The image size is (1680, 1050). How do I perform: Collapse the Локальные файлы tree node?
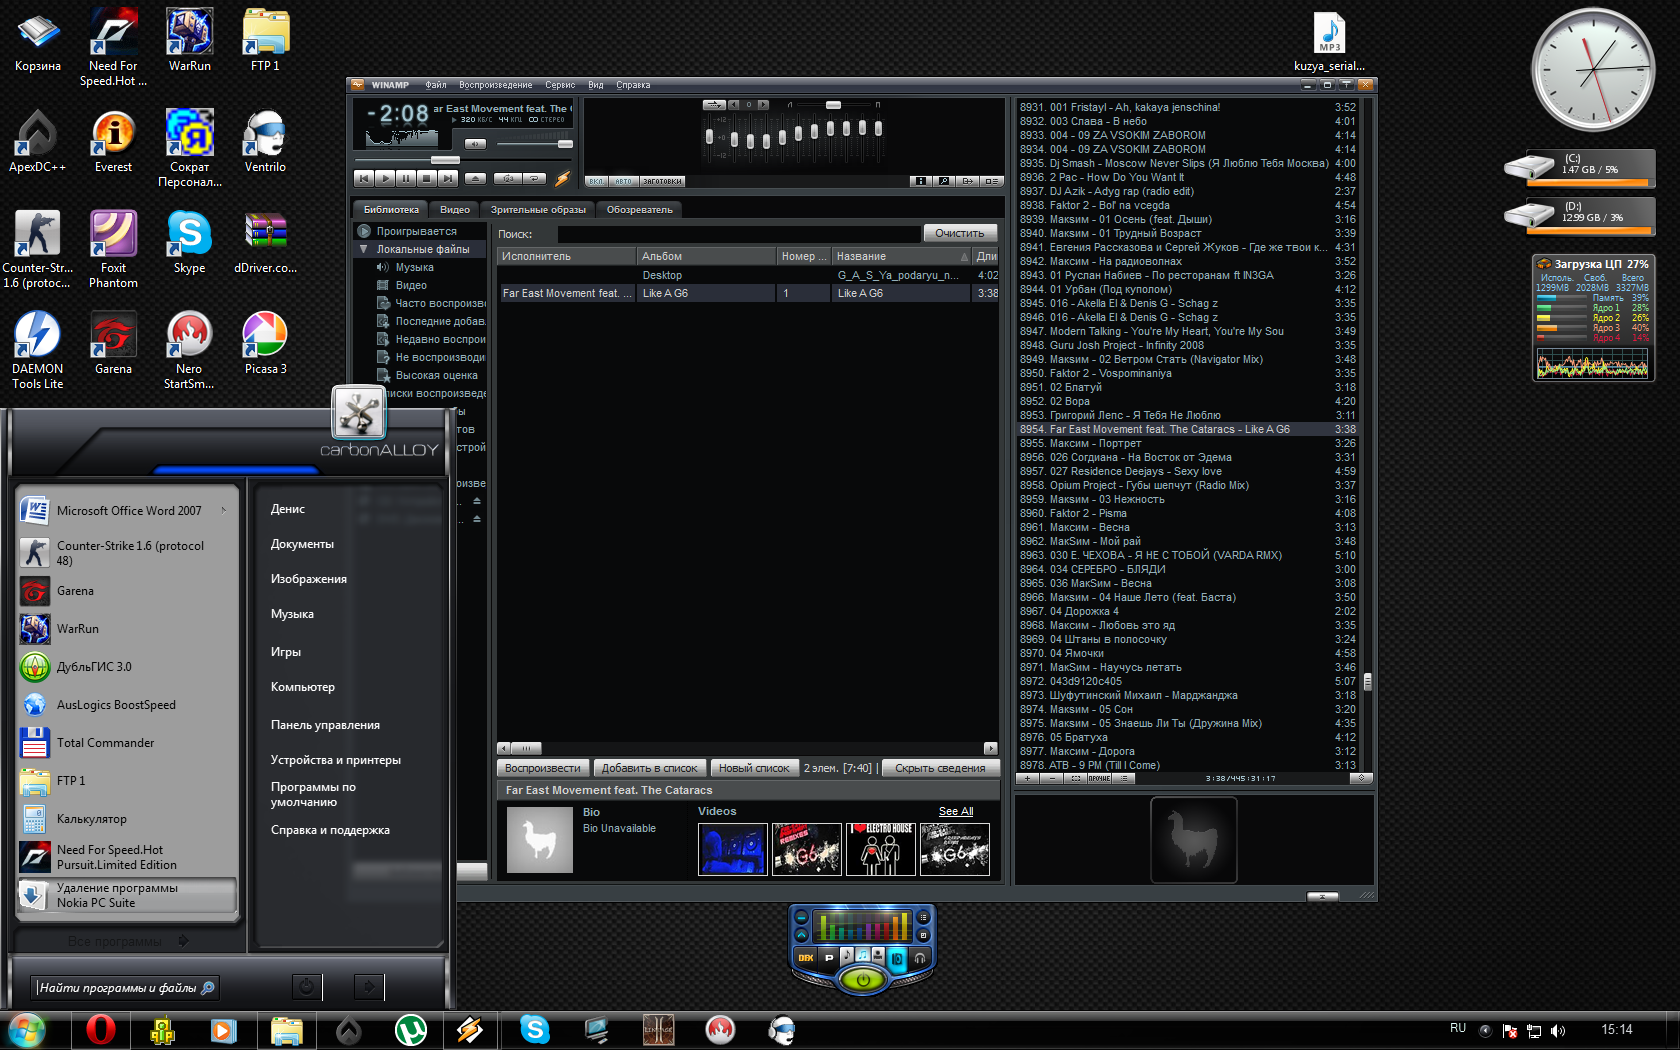(x=364, y=249)
